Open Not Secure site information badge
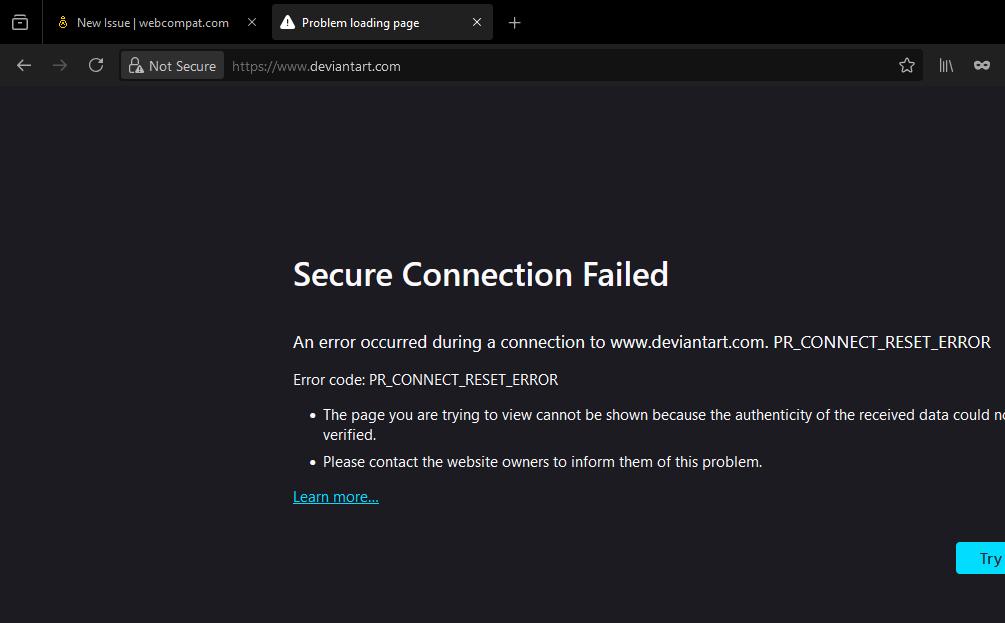 click(x=172, y=66)
